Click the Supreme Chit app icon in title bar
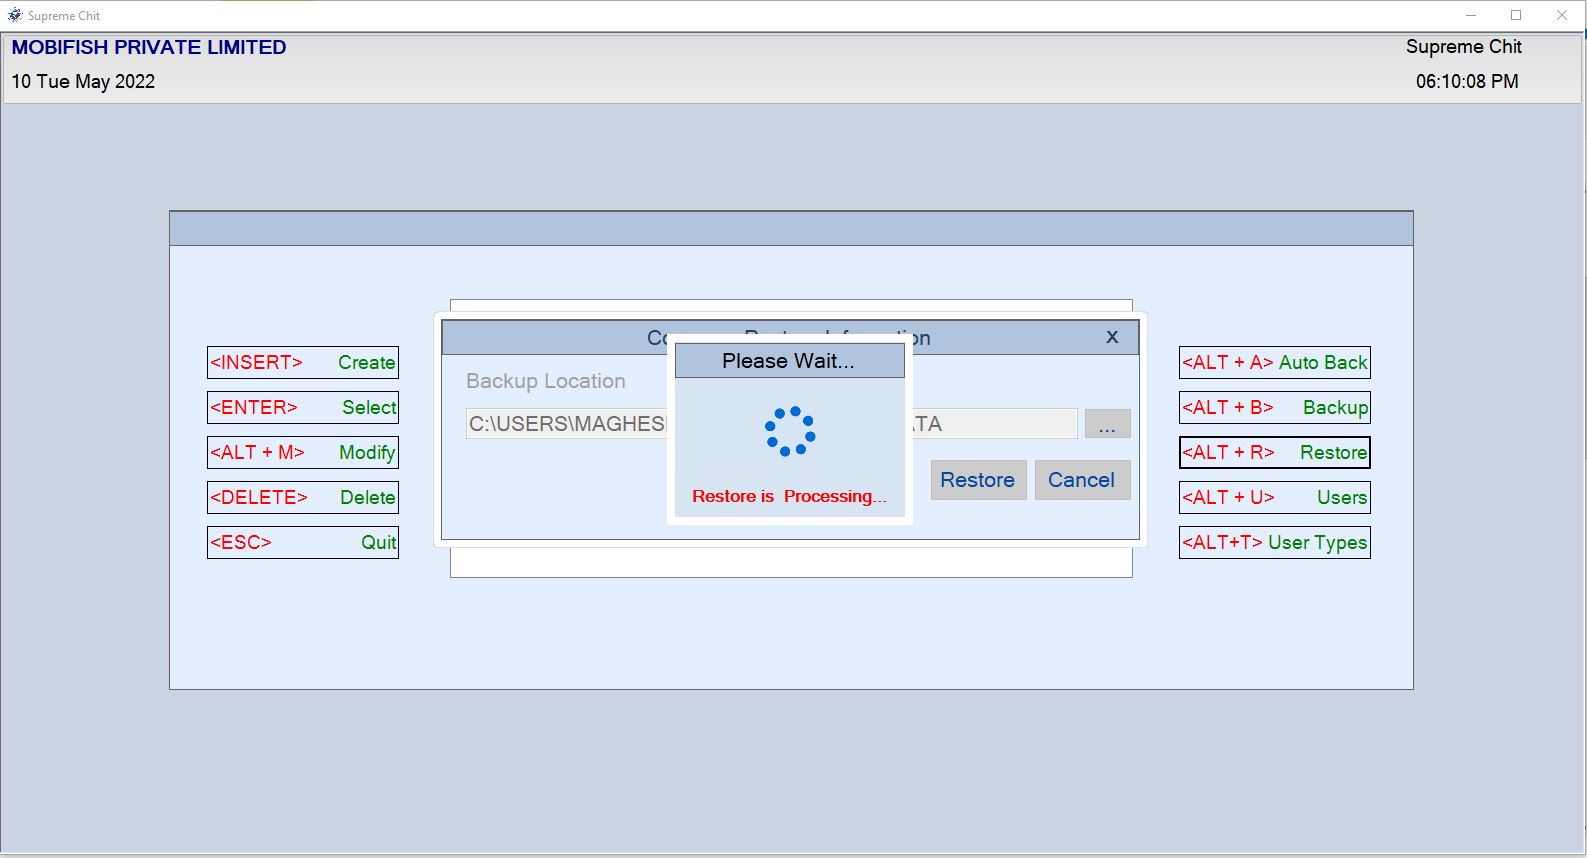This screenshot has height=858, width=1587. click(14, 15)
